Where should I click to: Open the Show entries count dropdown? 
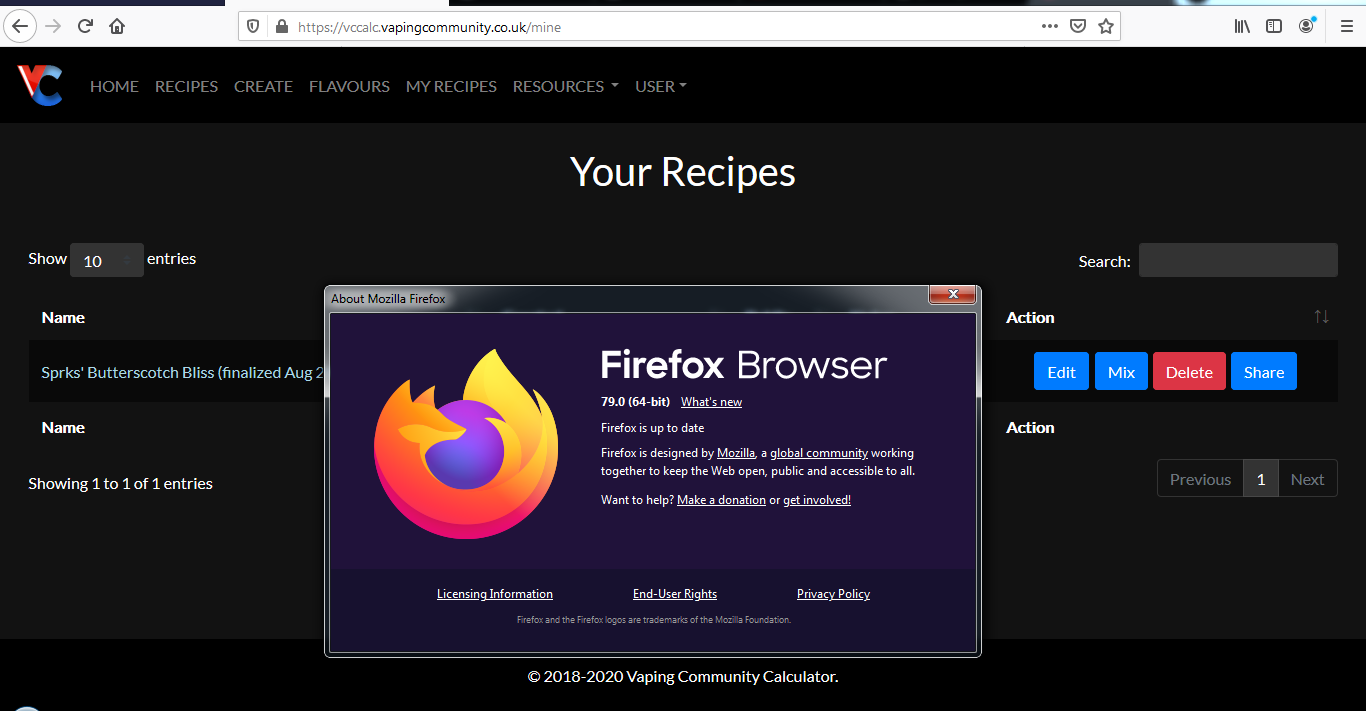(107, 260)
